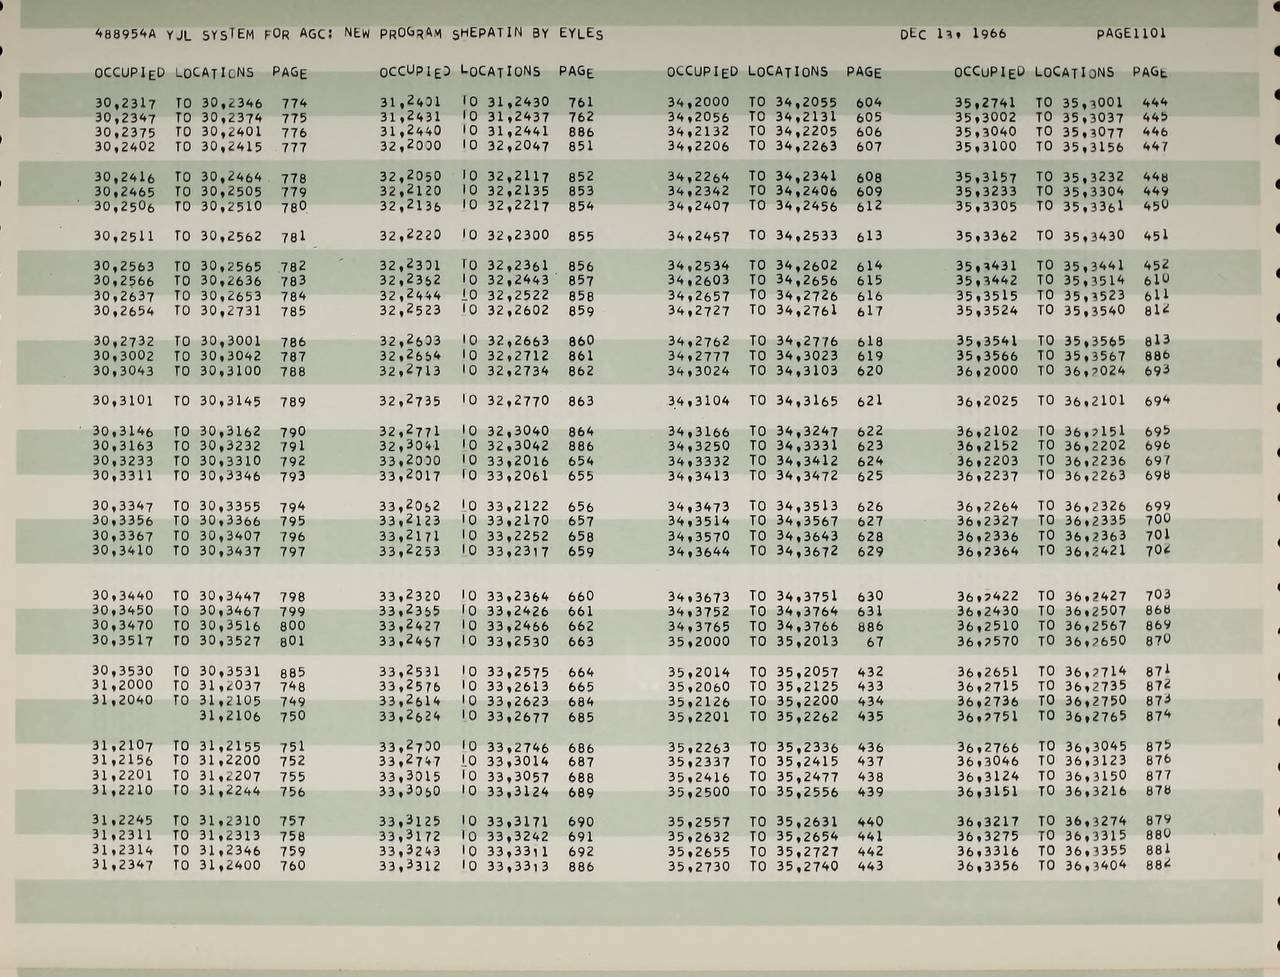This screenshot has height=977, width=1280.
Task: Click the end address '34,3165'
Action: [x=807, y=401]
